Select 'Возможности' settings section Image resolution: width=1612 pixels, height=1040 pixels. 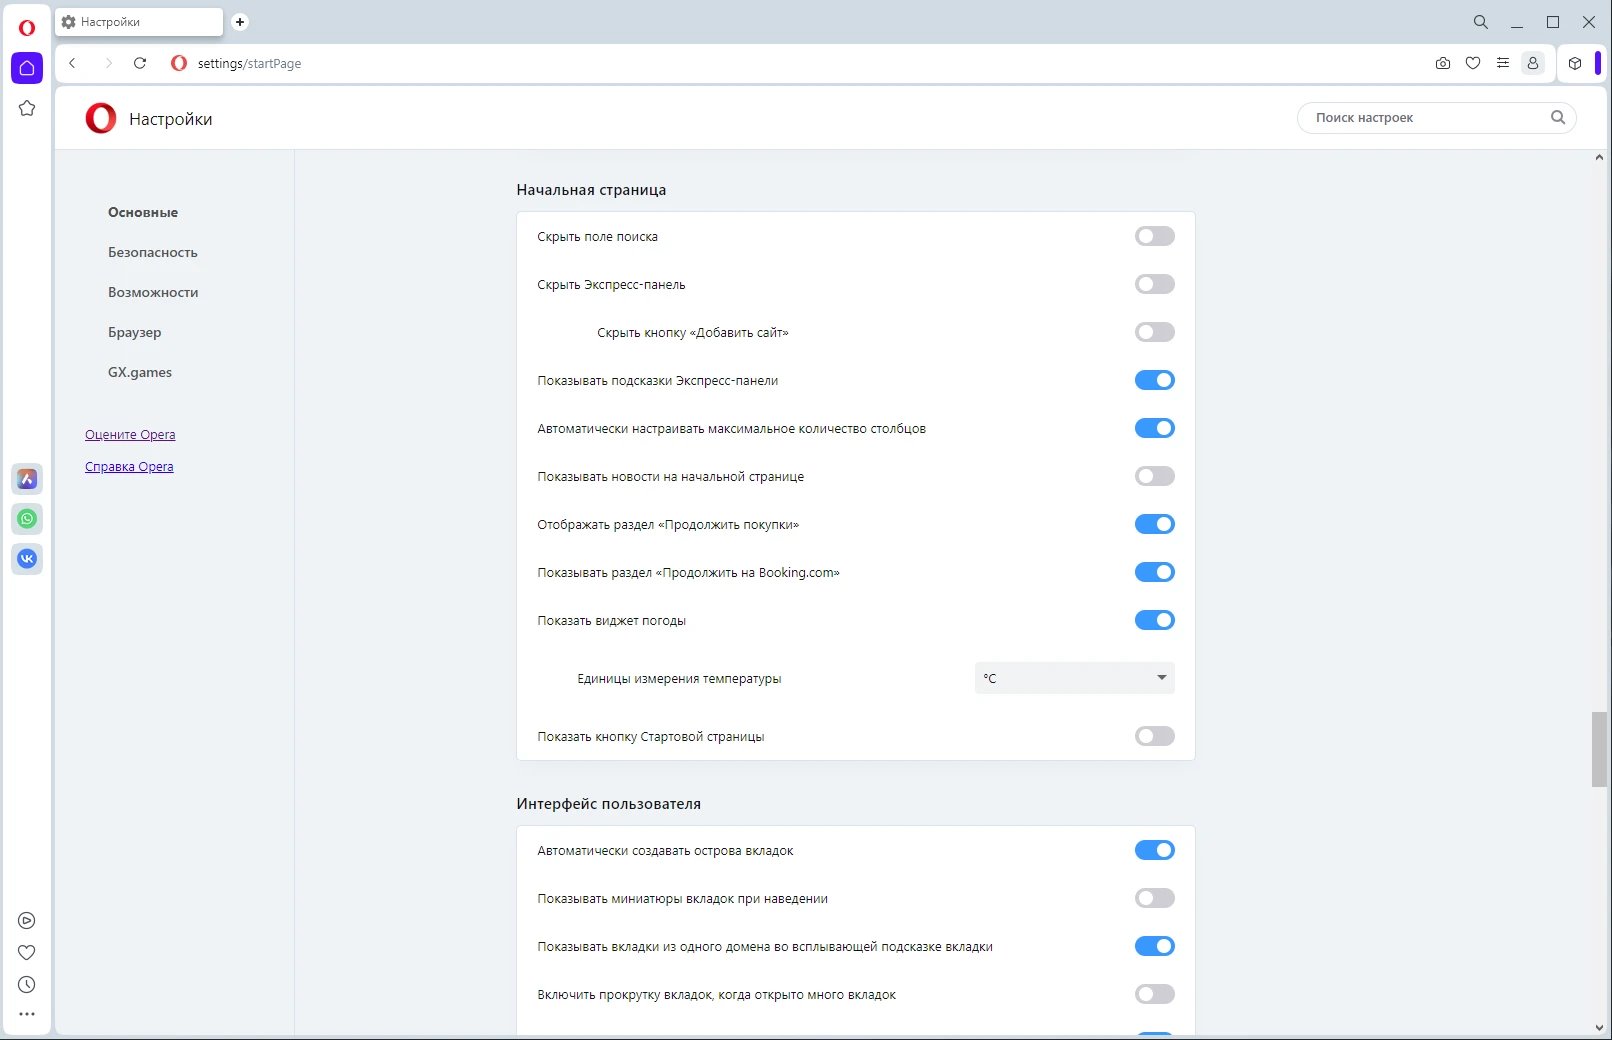point(153,292)
